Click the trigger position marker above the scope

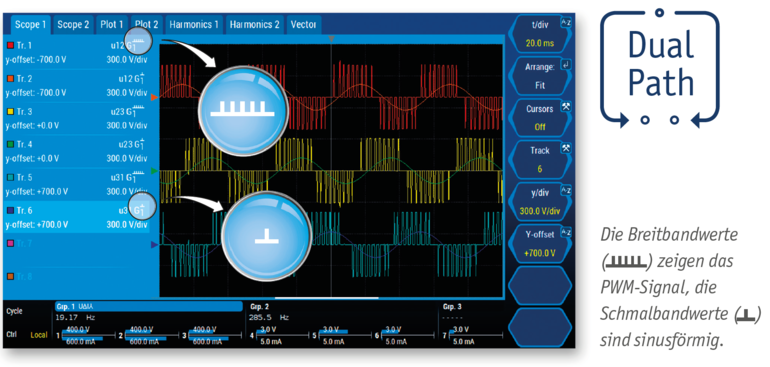(x=331, y=38)
